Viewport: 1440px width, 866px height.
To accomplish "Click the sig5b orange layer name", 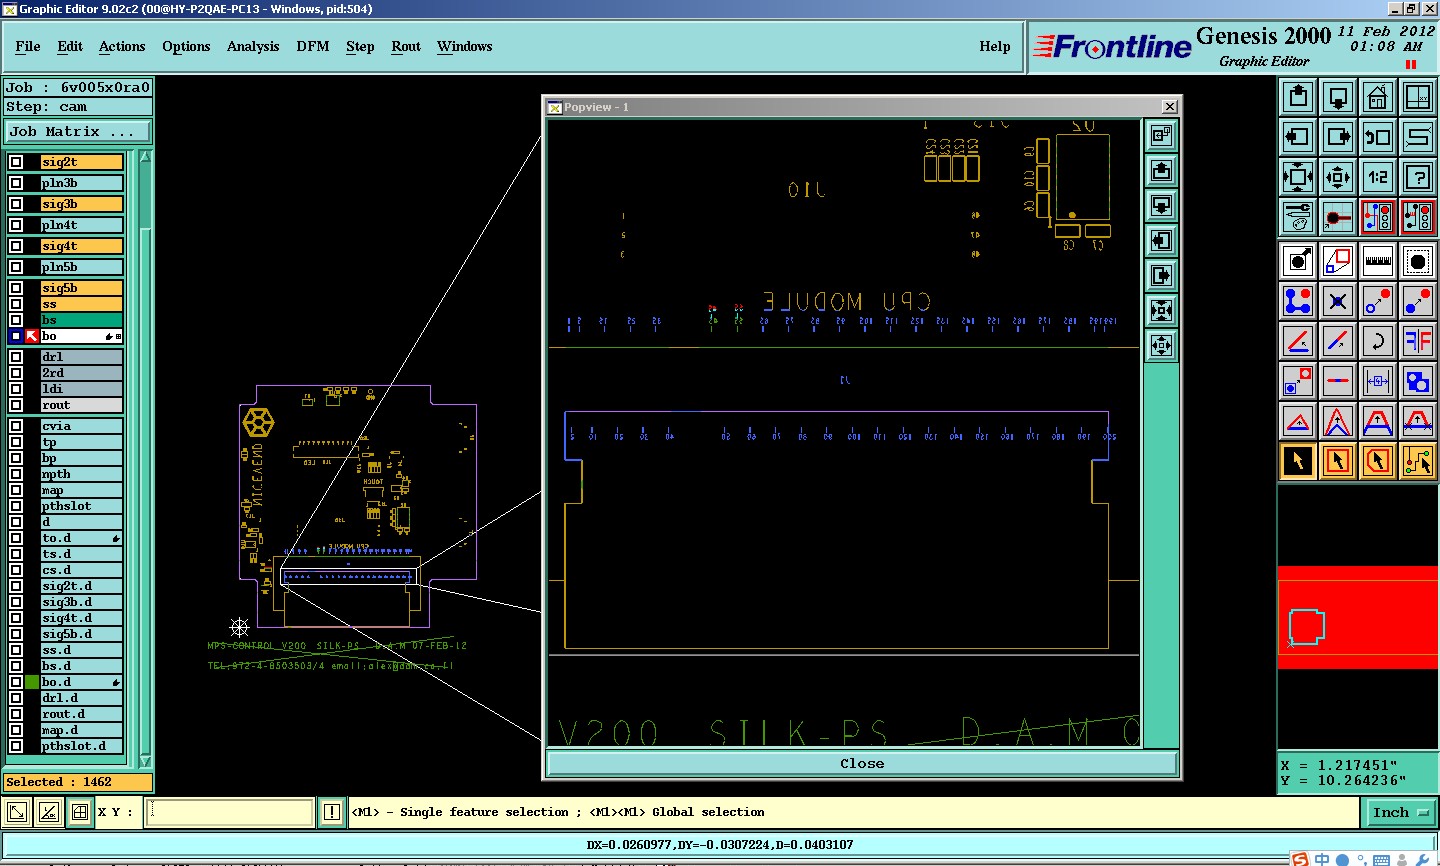I will coord(82,288).
